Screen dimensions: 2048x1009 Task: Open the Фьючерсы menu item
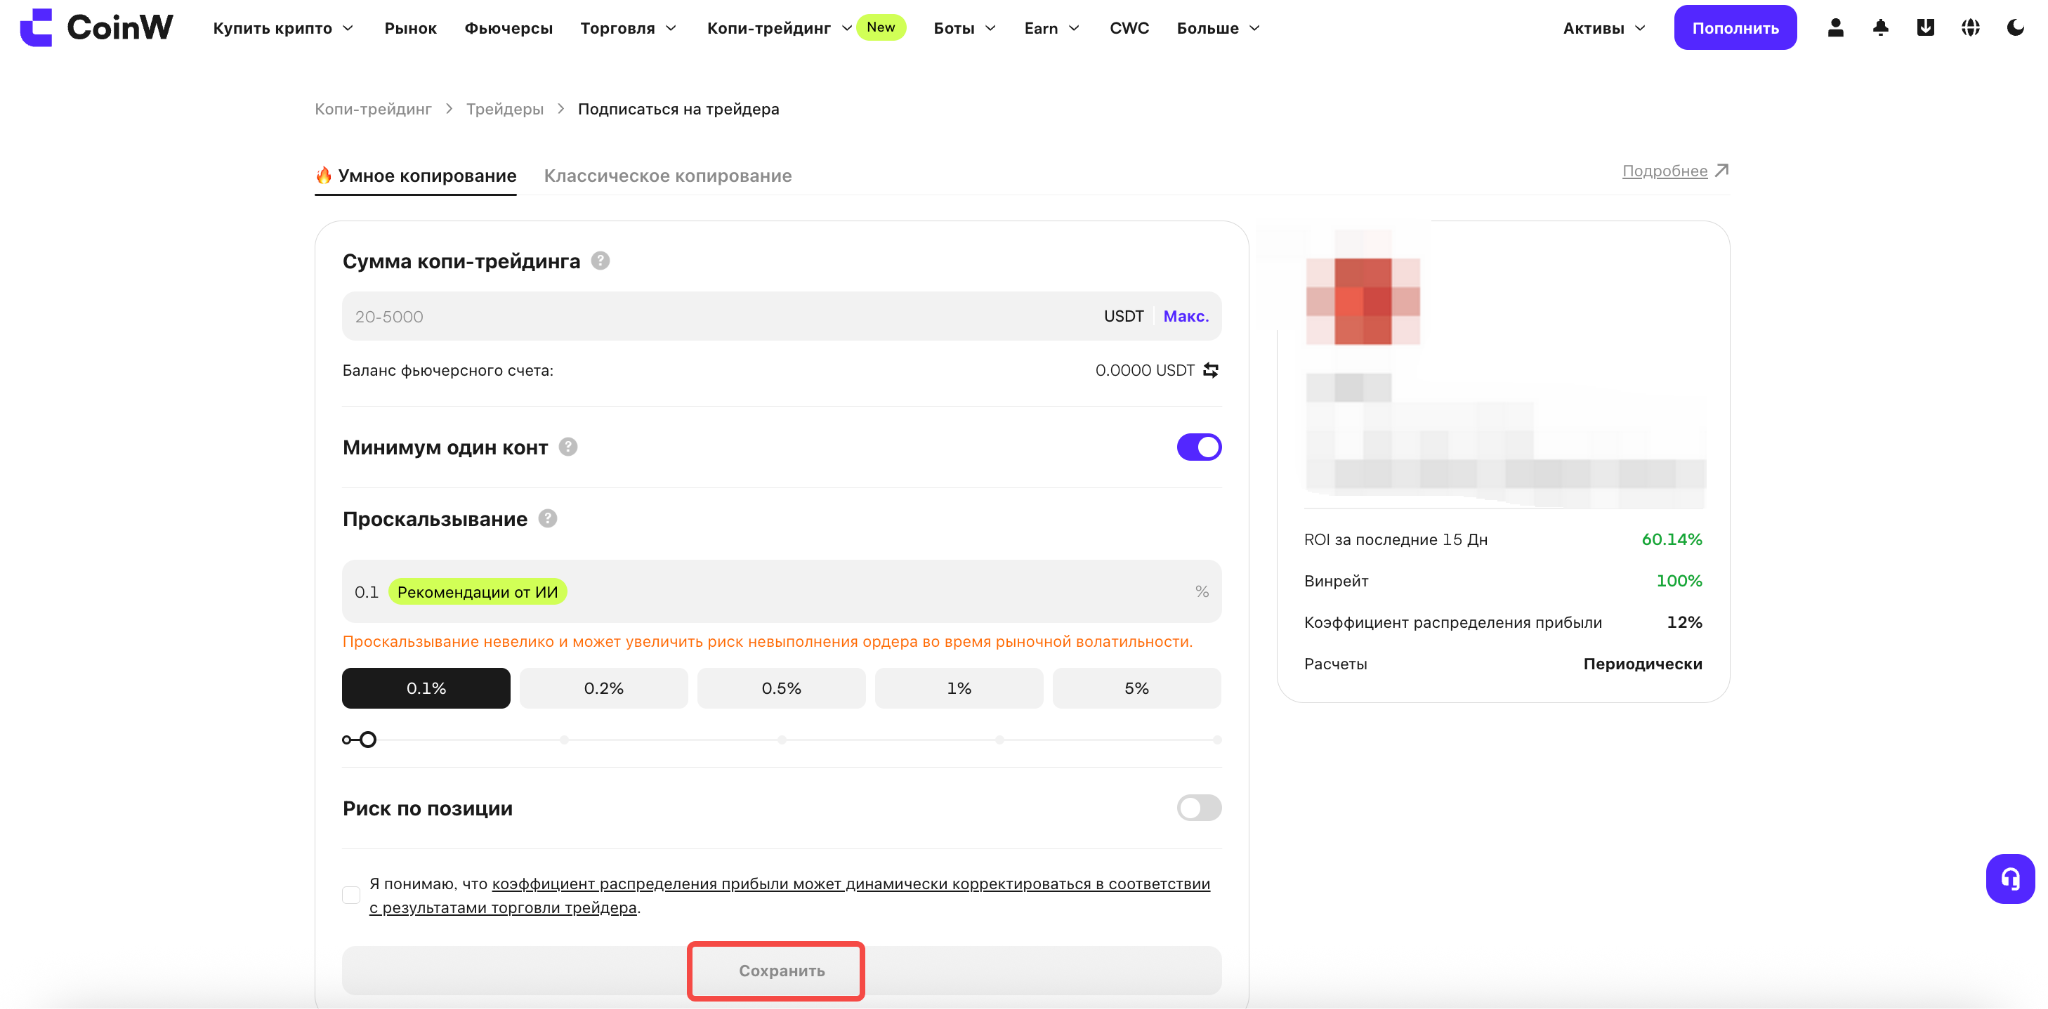(x=508, y=28)
